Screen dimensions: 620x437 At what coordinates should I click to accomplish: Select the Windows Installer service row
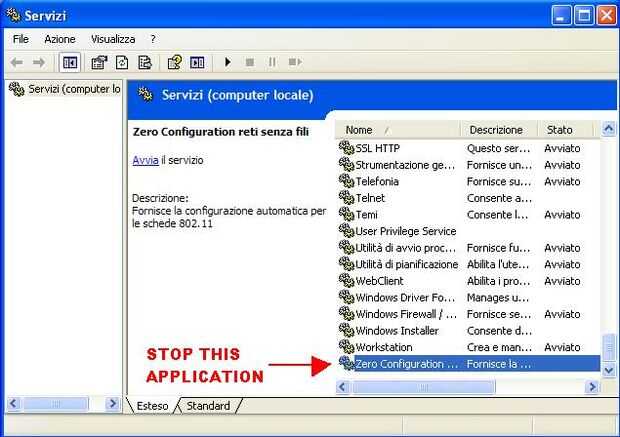click(x=468, y=331)
